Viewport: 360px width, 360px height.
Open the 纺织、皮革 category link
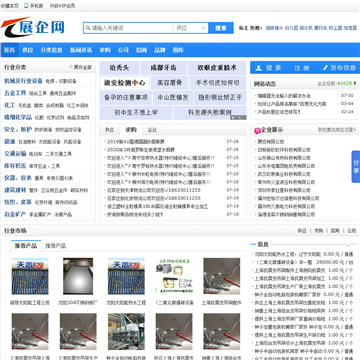point(18,202)
